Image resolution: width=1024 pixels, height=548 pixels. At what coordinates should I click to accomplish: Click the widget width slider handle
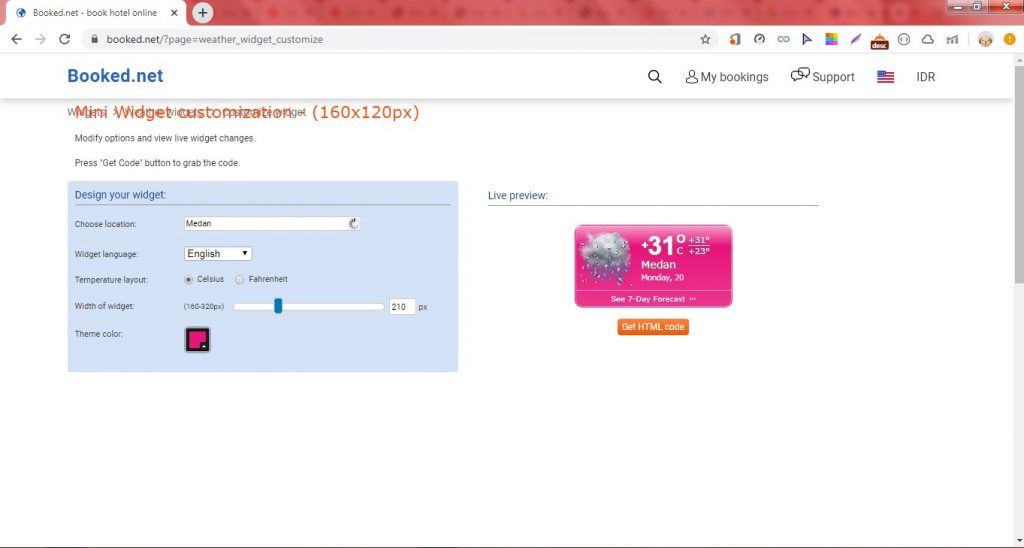click(278, 306)
